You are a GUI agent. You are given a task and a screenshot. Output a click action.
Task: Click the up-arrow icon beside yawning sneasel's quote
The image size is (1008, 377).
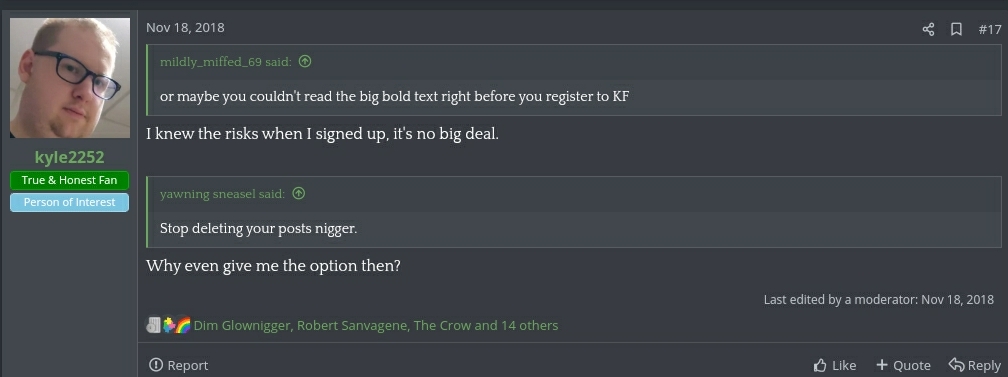click(x=299, y=194)
